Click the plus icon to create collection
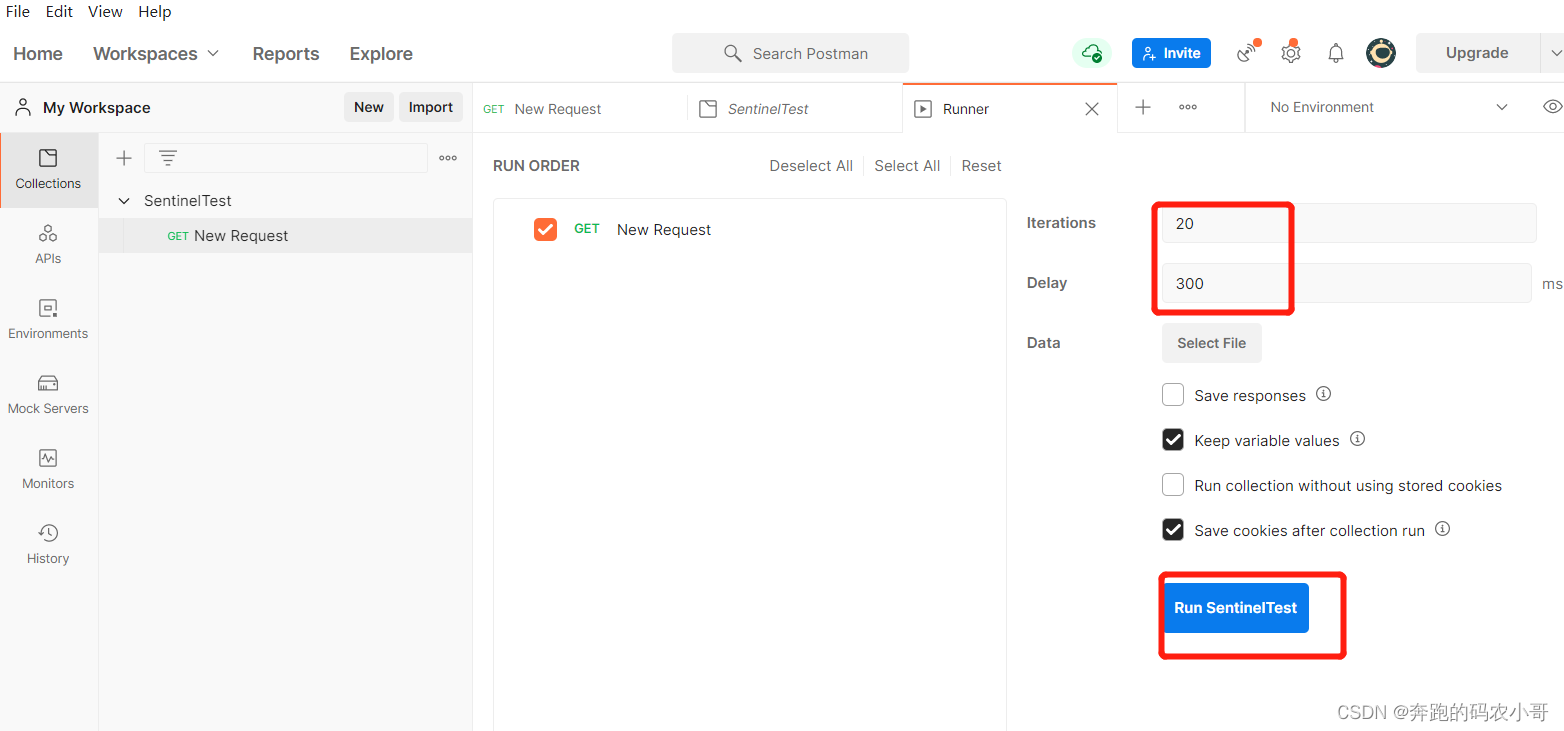This screenshot has height=731, width=1564. click(x=124, y=158)
